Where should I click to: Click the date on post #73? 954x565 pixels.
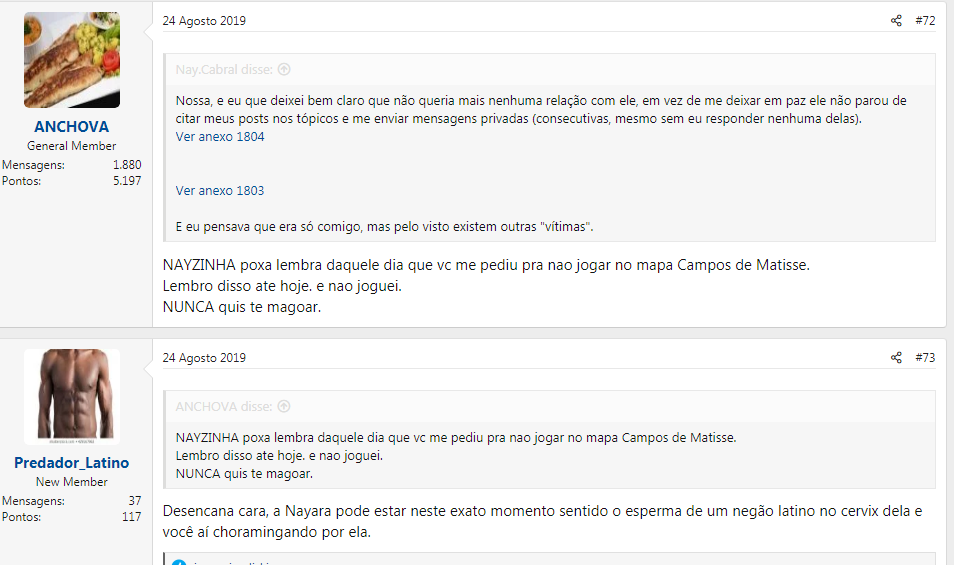[x=204, y=358]
